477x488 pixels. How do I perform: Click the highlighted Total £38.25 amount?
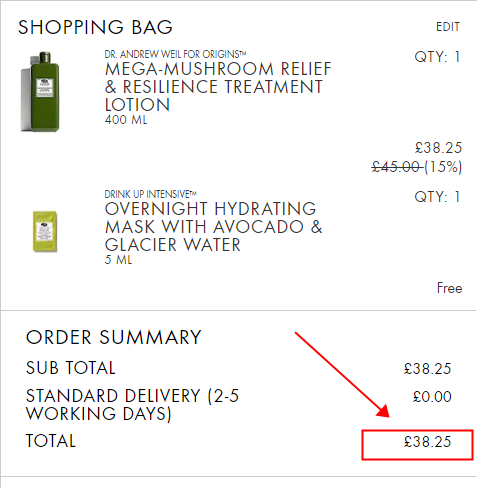pos(427,442)
